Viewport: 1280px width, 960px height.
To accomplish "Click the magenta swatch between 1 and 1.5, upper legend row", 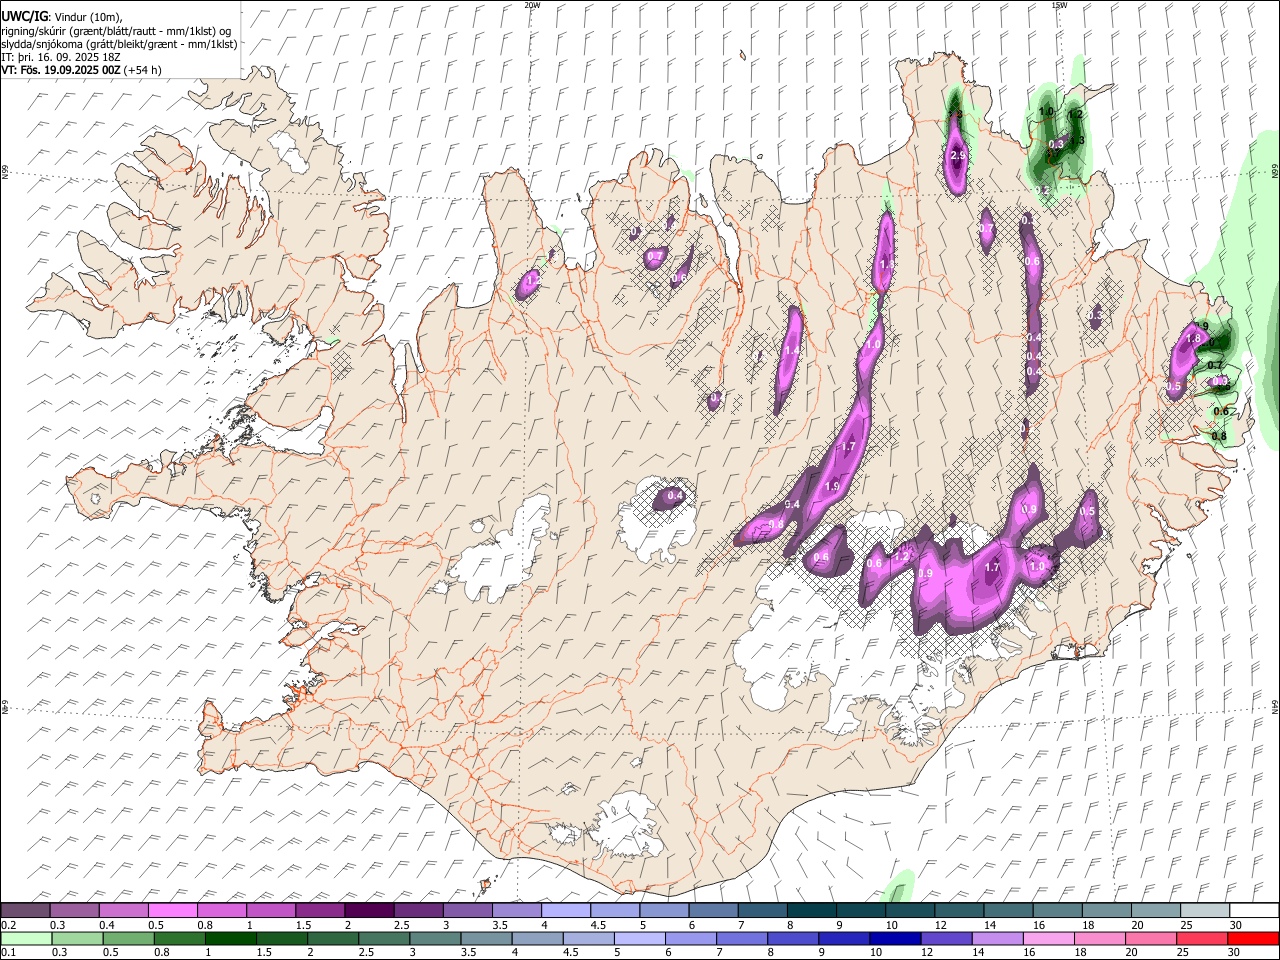I will point(271,911).
